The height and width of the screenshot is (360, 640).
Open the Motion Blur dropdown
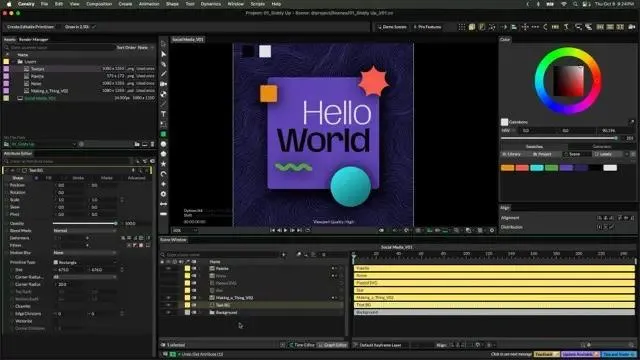(84, 253)
